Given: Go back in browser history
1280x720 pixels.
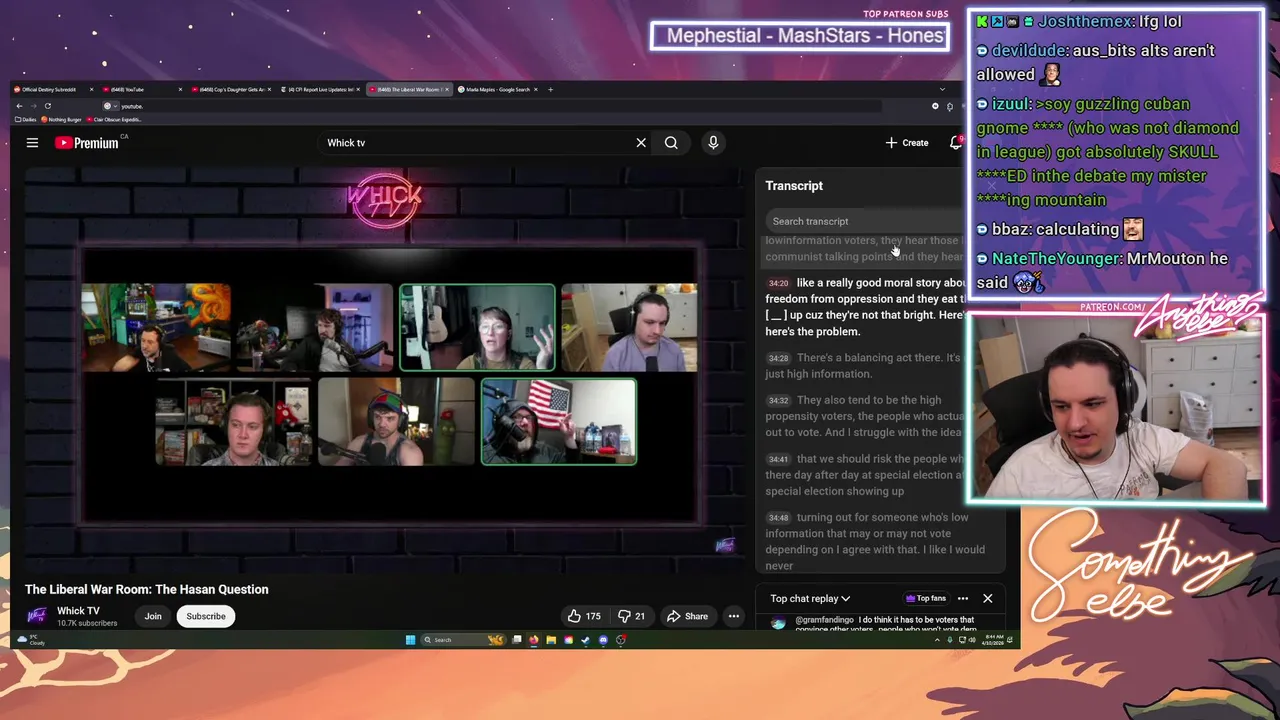Looking at the screenshot, I should [19, 106].
